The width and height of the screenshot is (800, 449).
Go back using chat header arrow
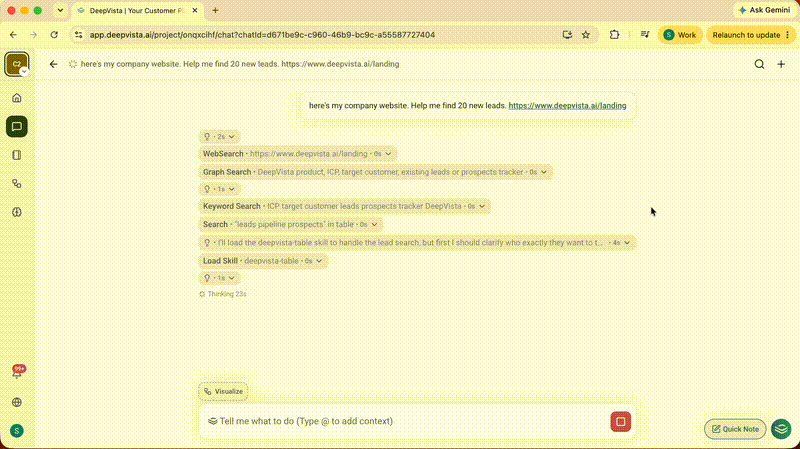coord(54,64)
